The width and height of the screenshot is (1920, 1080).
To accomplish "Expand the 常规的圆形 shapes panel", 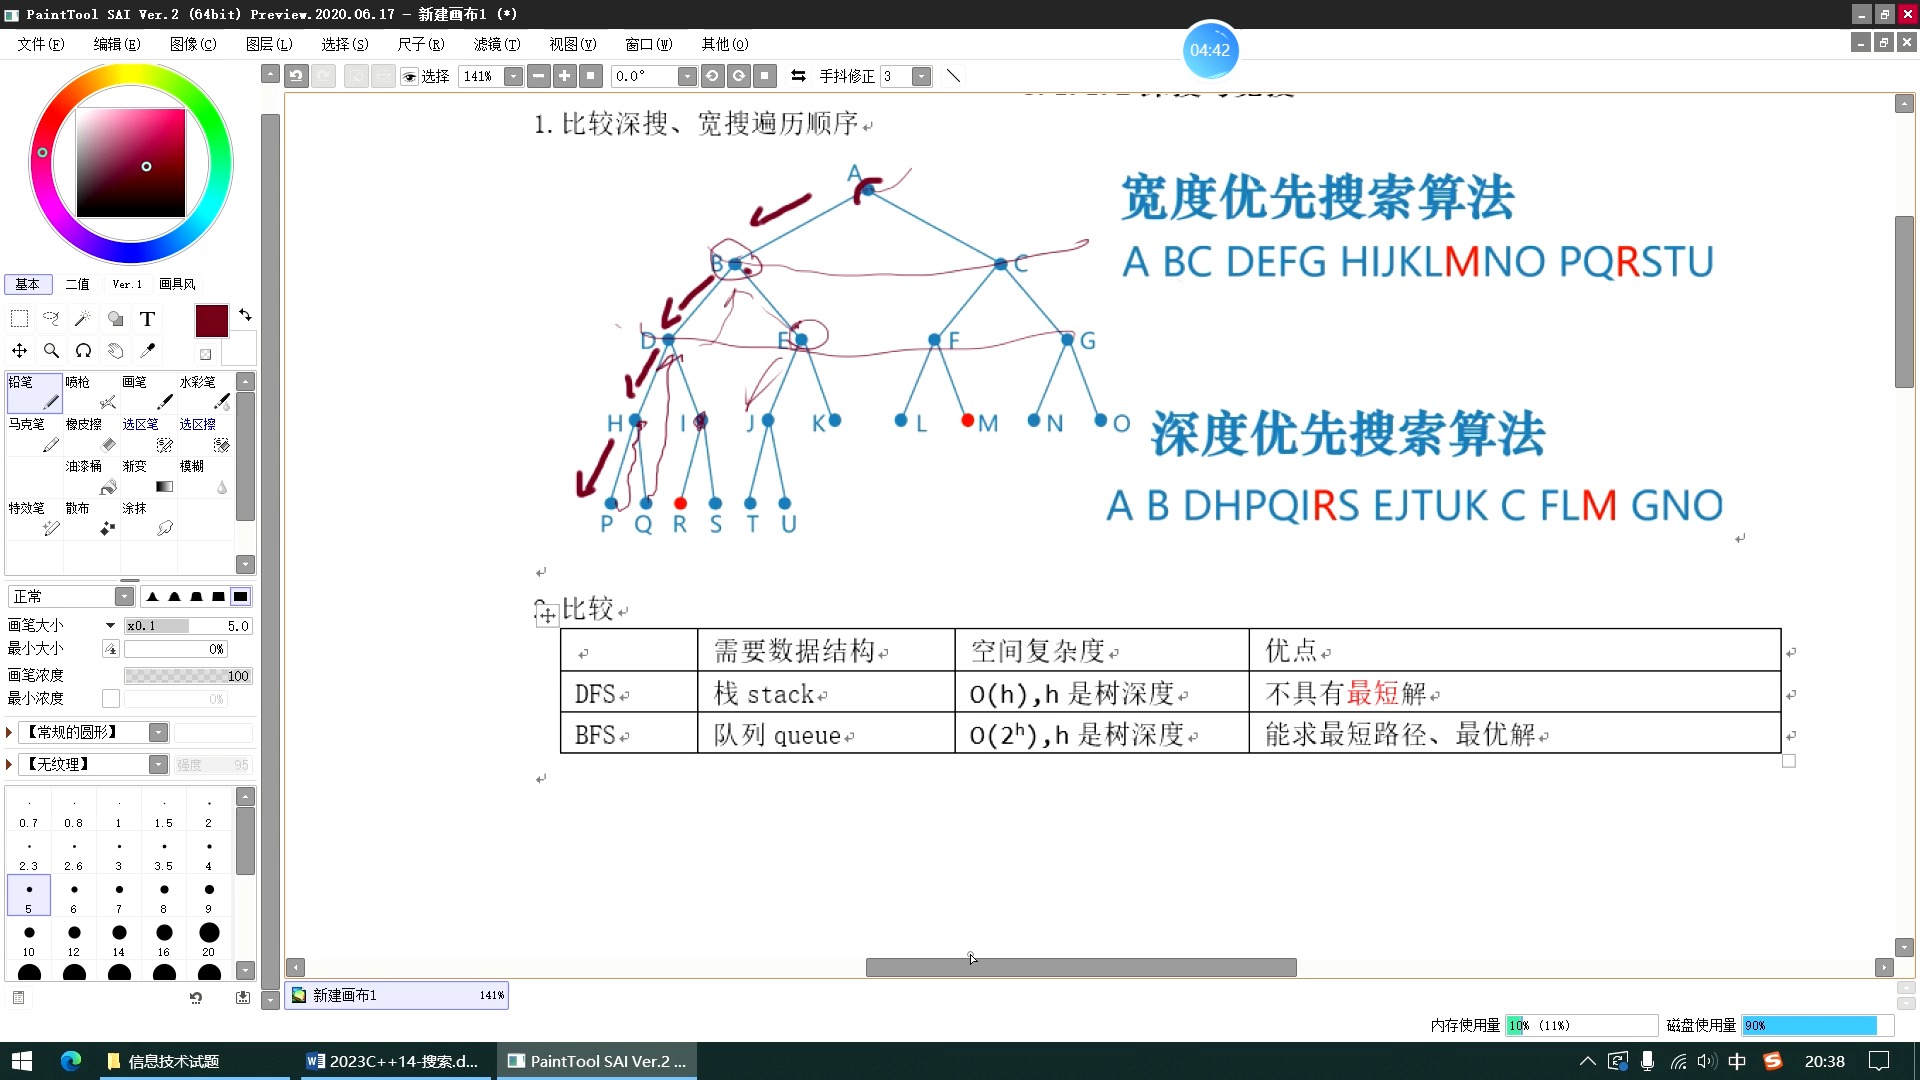I will coord(12,732).
